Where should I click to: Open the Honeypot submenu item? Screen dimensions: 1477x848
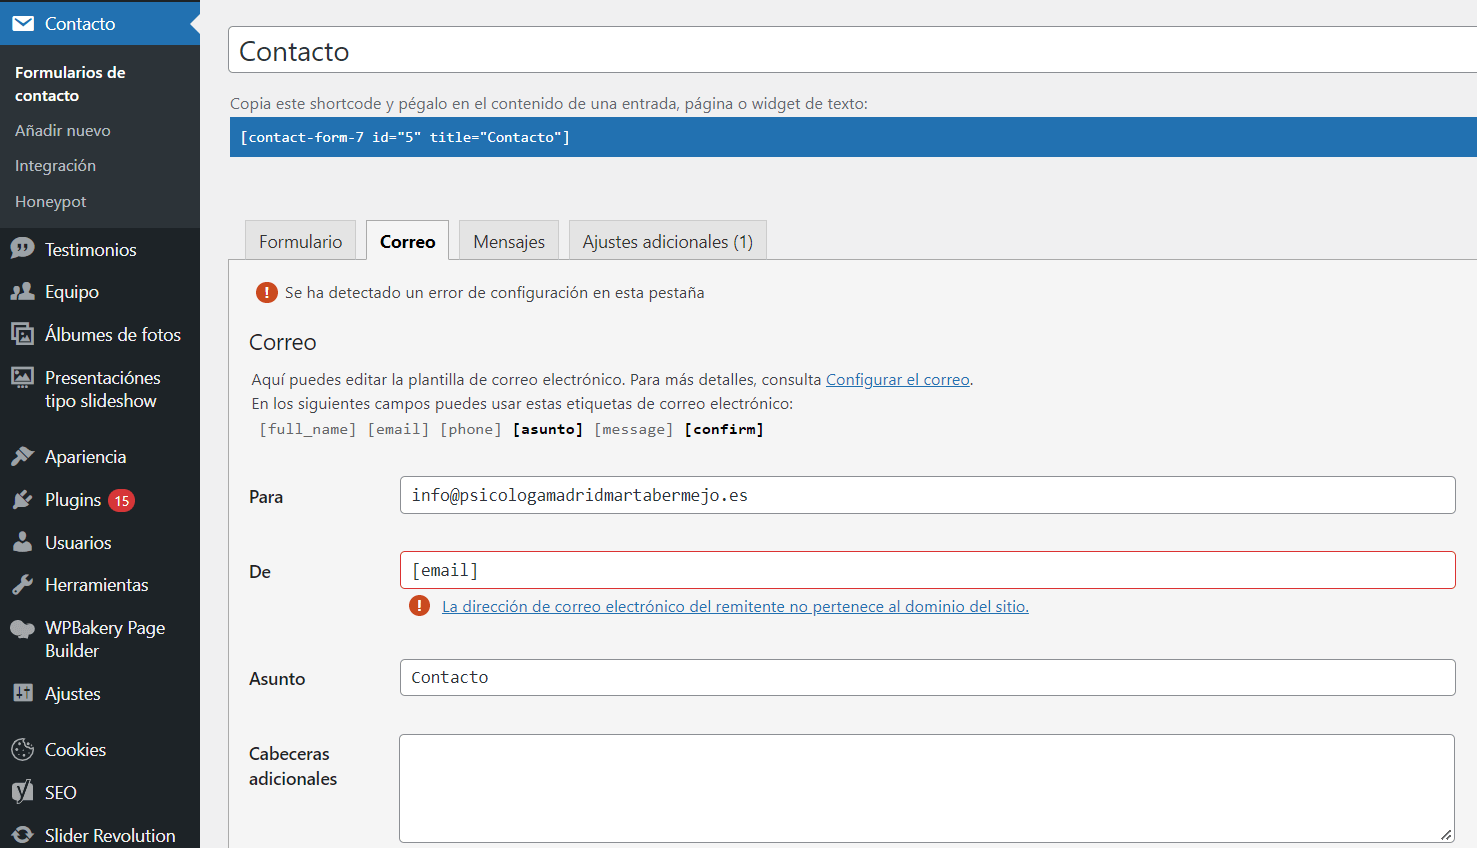[x=51, y=201]
